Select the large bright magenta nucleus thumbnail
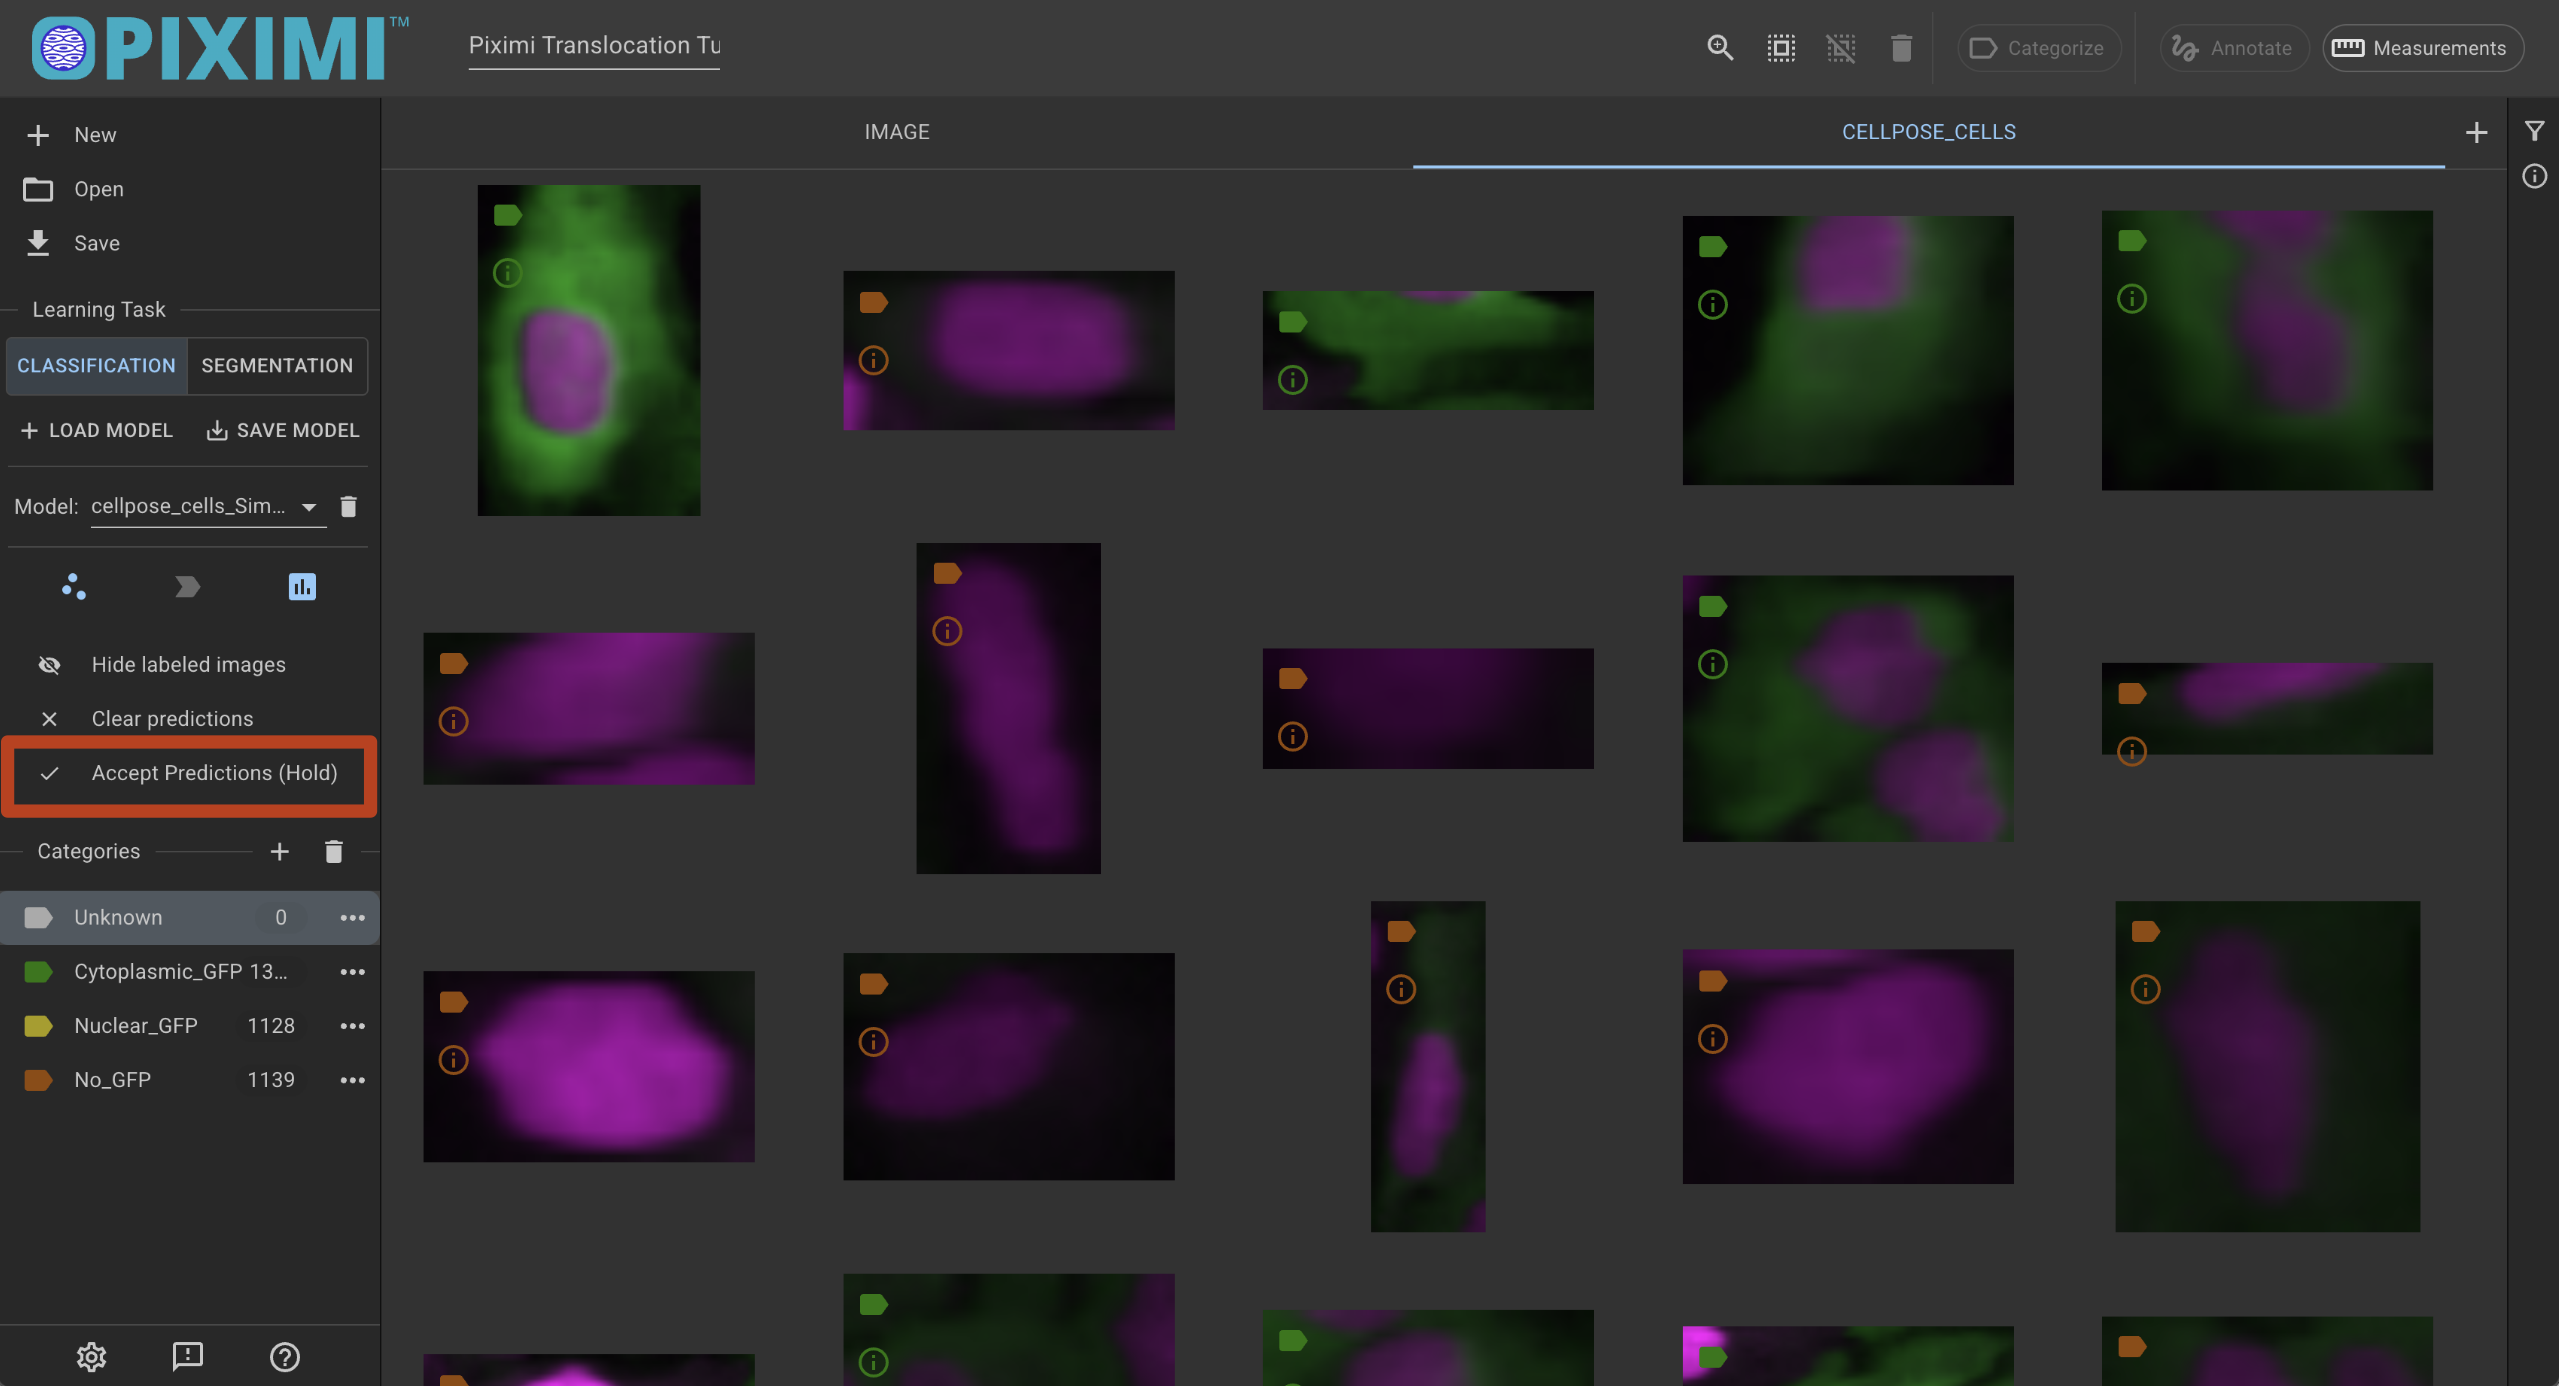Image resolution: width=2559 pixels, height=1386 pixels. click(589, 1066)
